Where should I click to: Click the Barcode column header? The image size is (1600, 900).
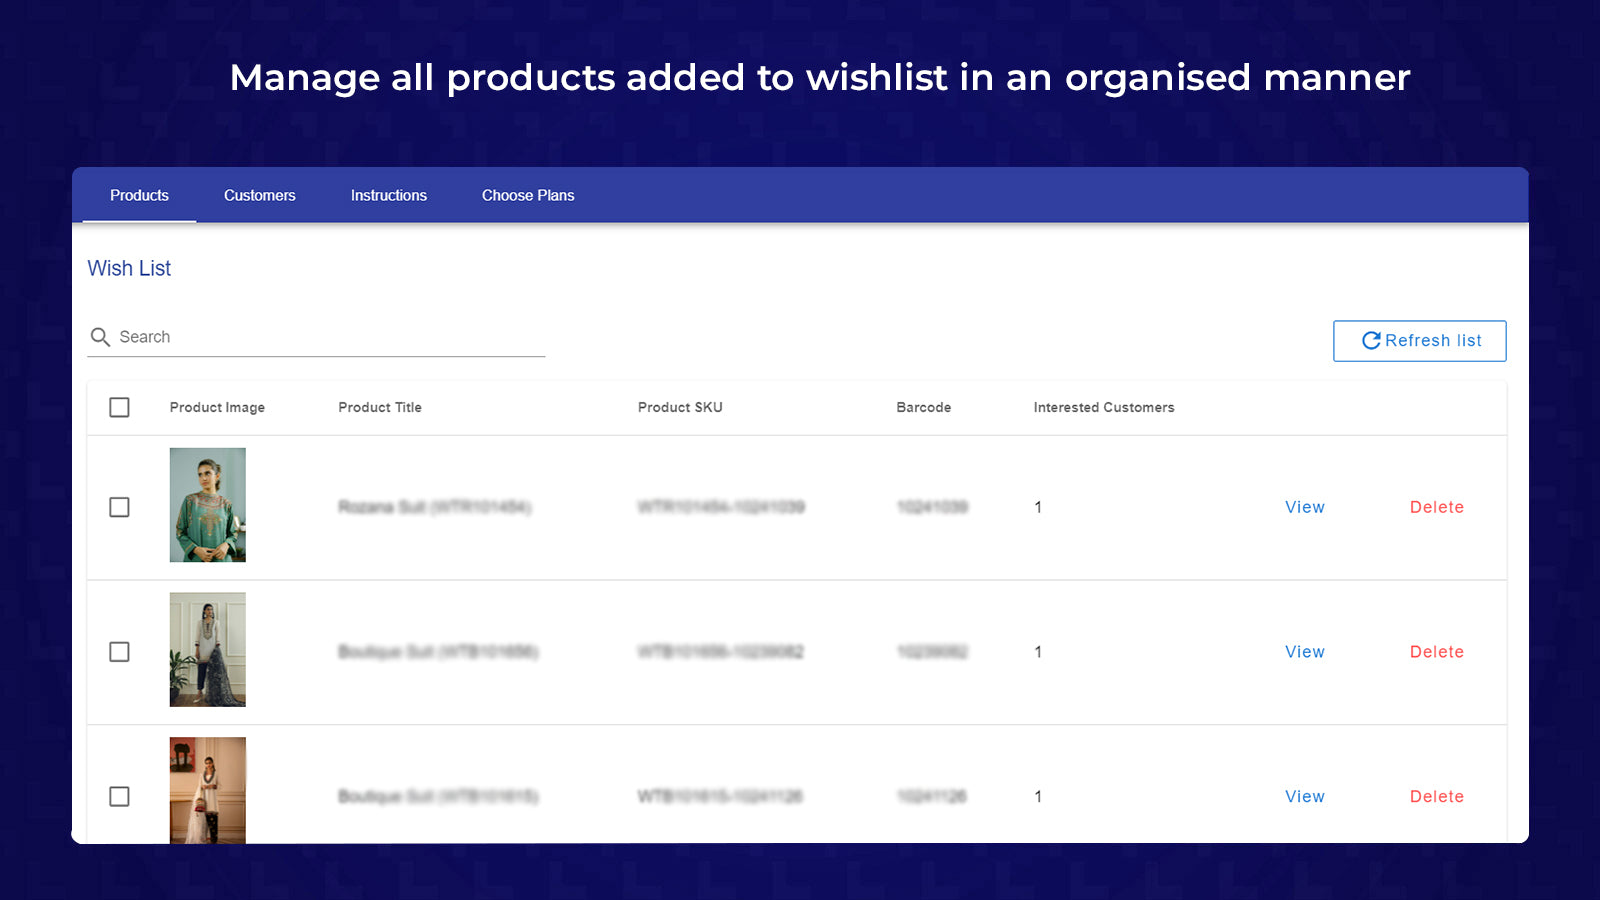924,407
